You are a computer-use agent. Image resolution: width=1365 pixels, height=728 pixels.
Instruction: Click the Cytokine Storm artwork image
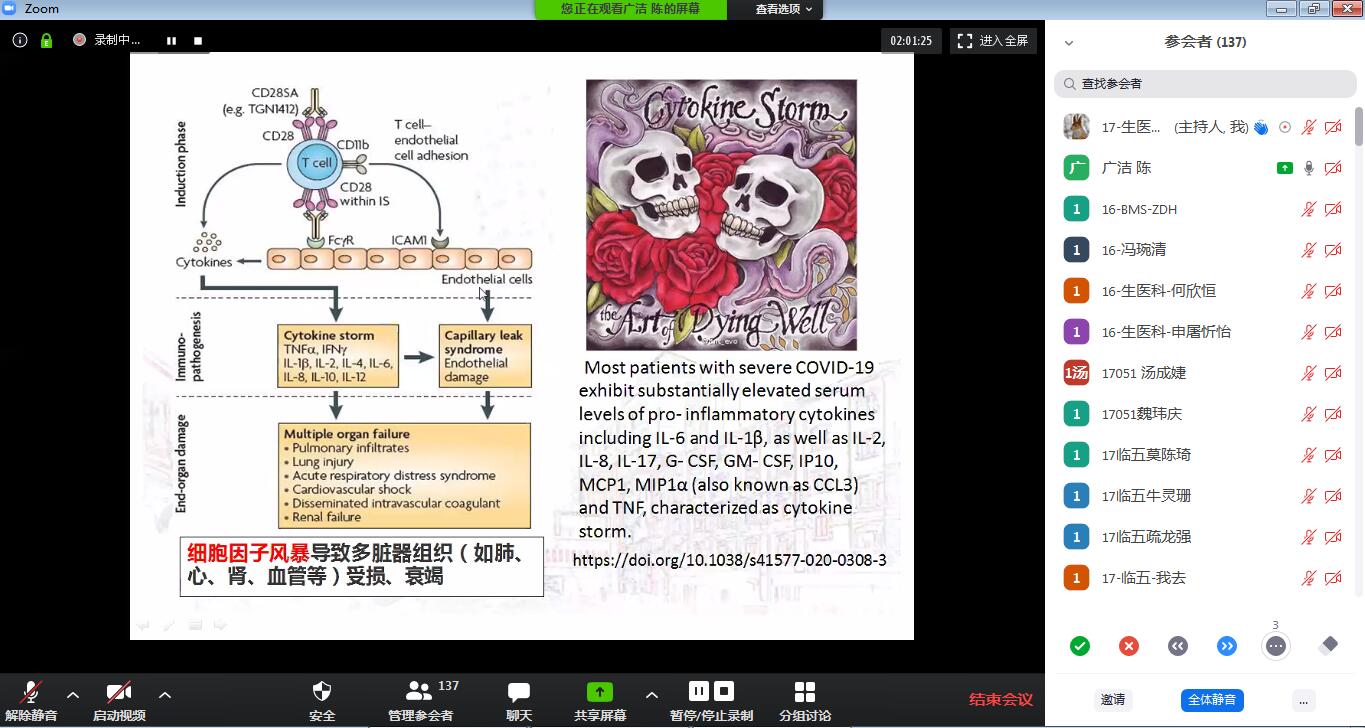point(721,215)
